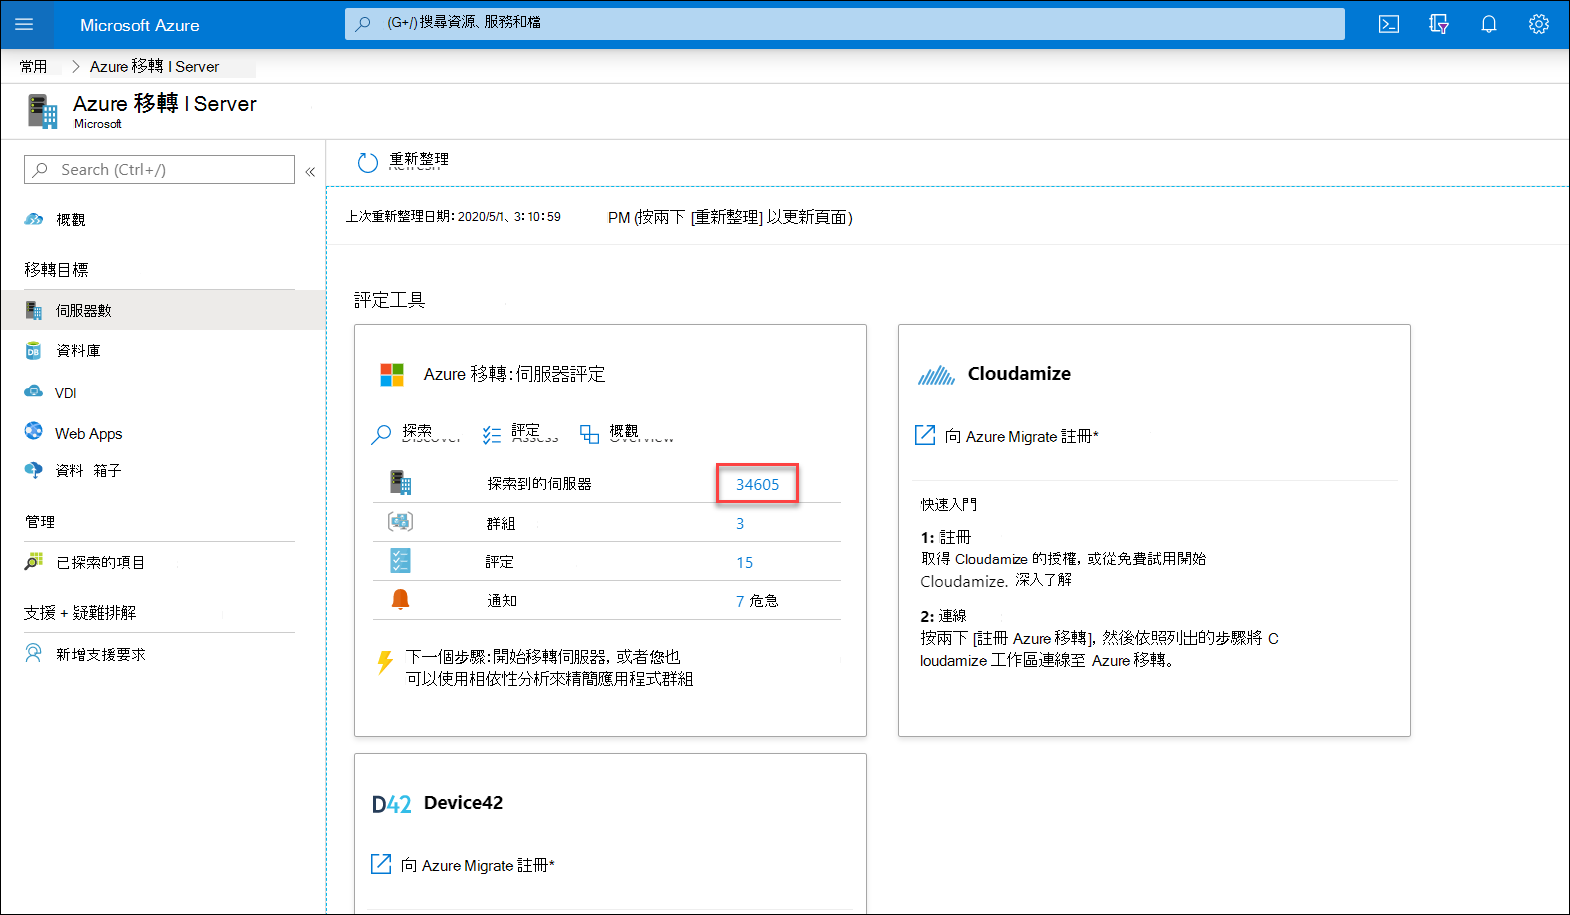
Task: Open the notifications bell
Action: [x=1489, y=24]
